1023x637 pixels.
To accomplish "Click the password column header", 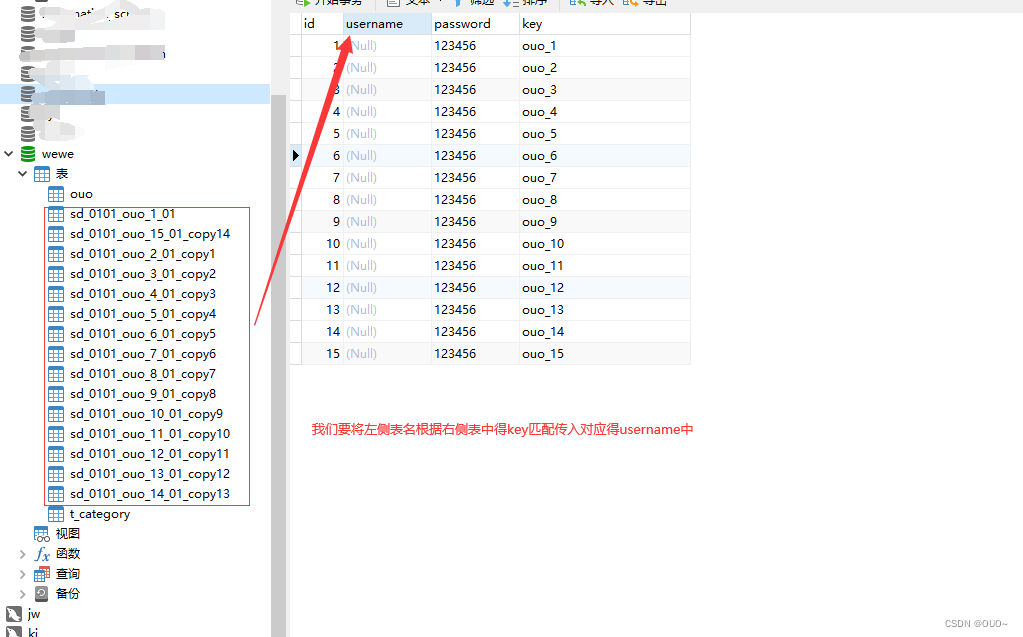I will click(x=476, y=23).
